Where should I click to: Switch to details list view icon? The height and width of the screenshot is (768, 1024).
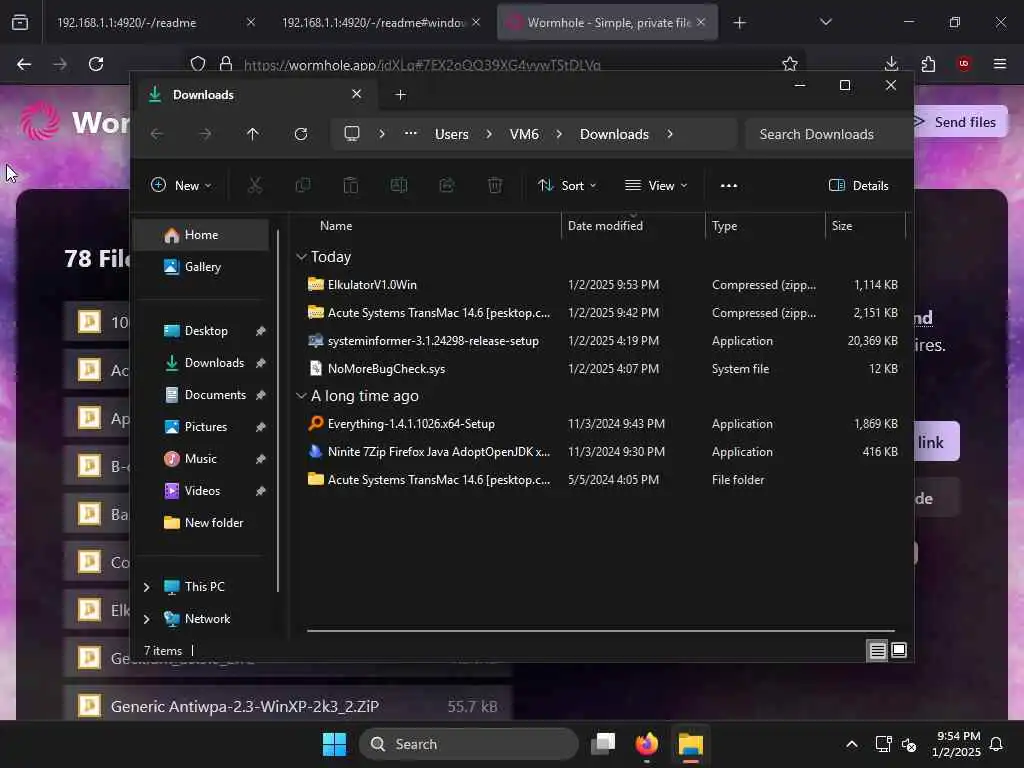[877, 650]
